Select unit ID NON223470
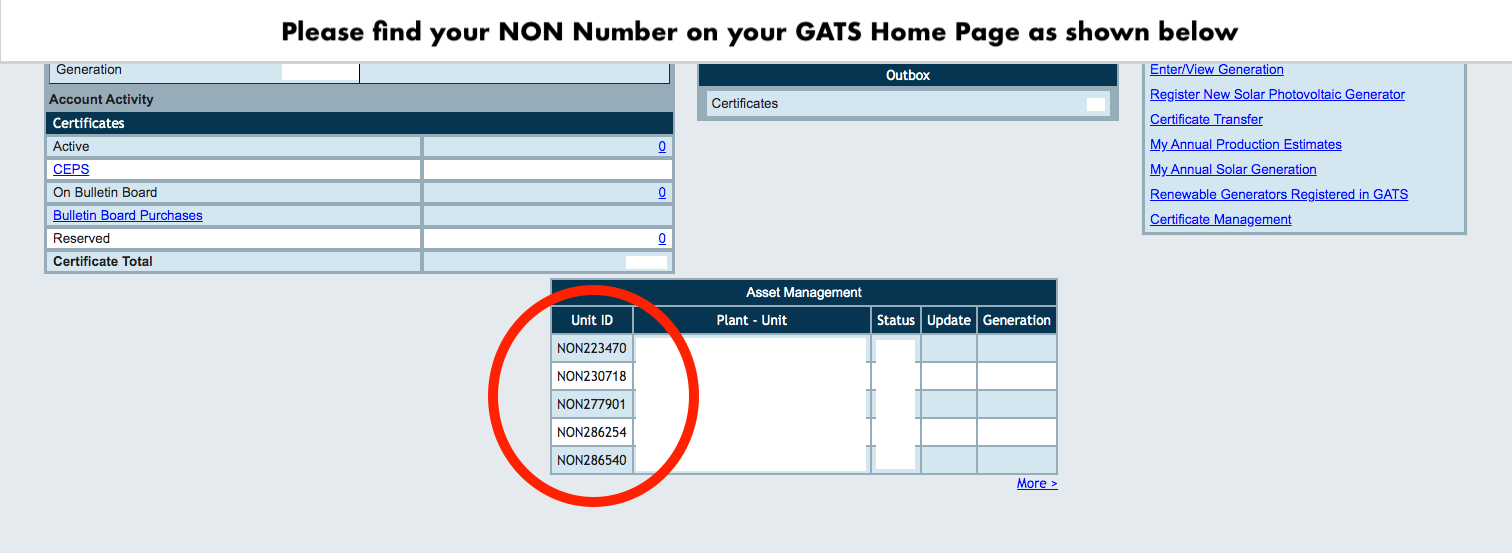Screen dimensions: 1512x553 [592, 348]
